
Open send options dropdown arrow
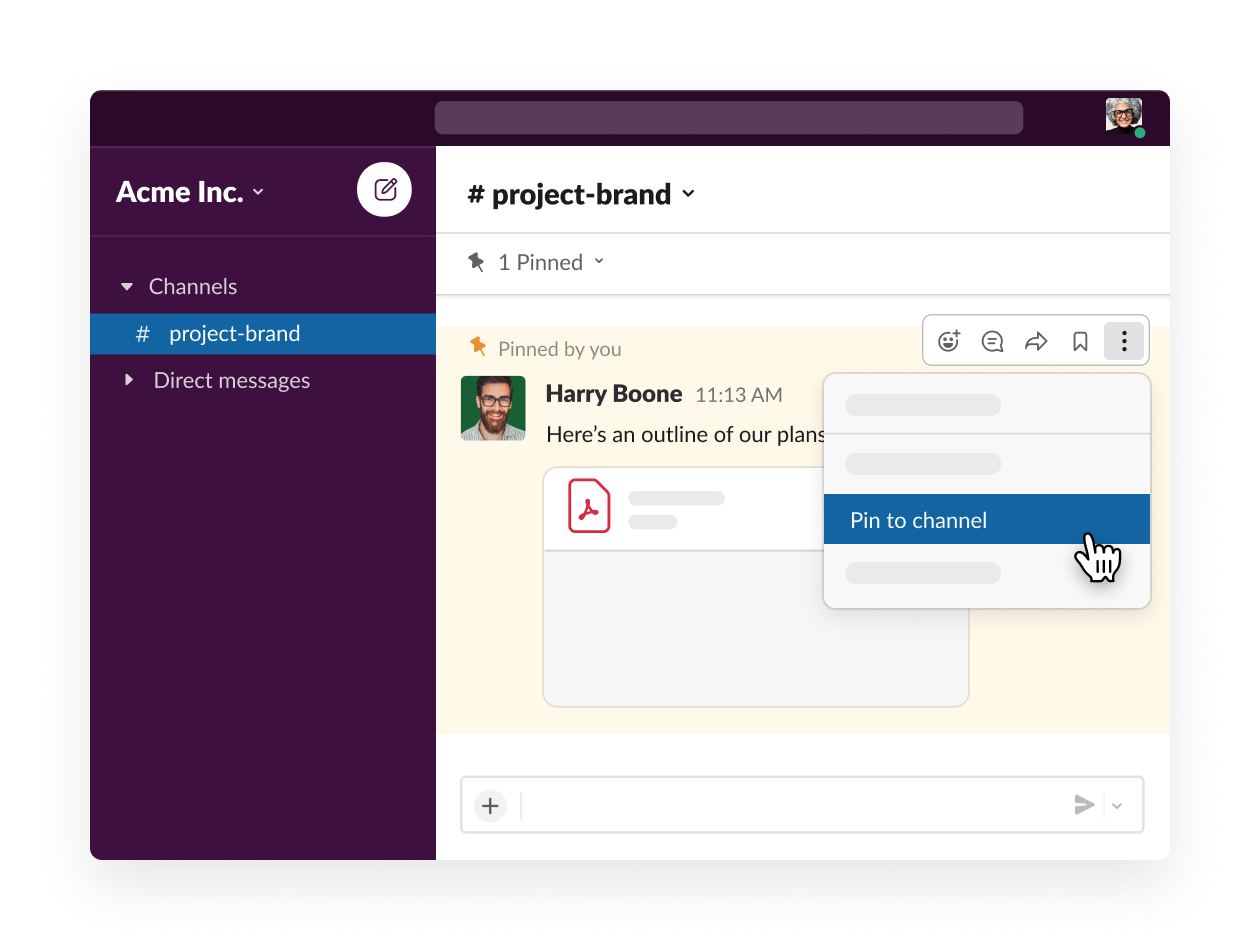point(1118,805)
